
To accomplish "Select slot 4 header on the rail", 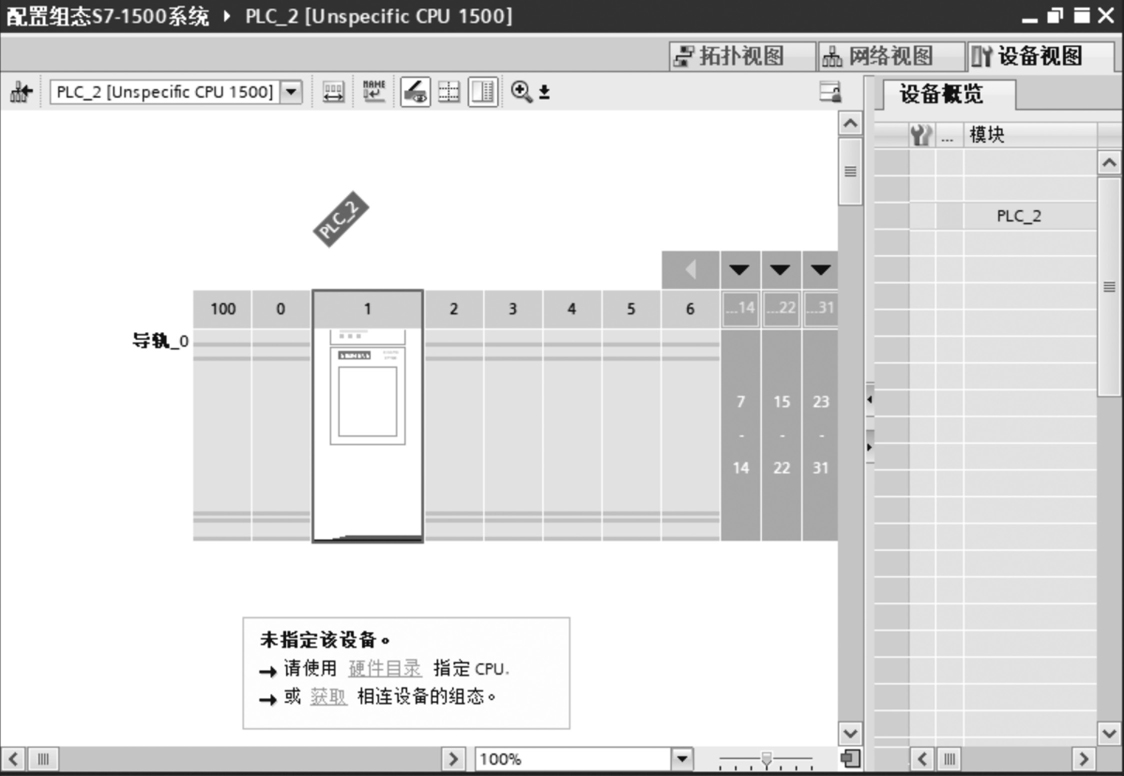I will tap(571, 309).
